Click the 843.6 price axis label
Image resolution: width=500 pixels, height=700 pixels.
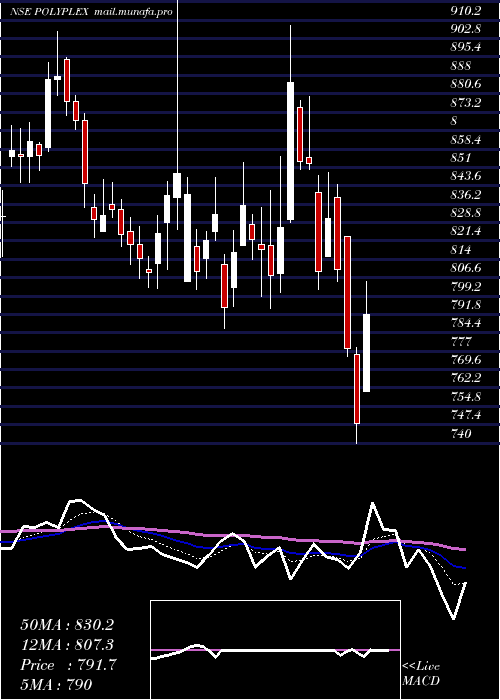pos(466,176)
